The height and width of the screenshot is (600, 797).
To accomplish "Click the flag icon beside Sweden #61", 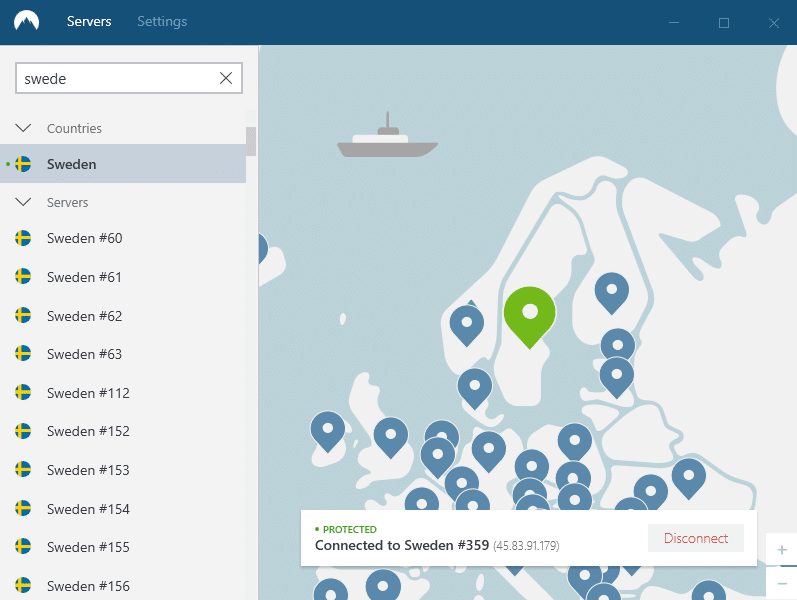I will (x=23, y=277).
